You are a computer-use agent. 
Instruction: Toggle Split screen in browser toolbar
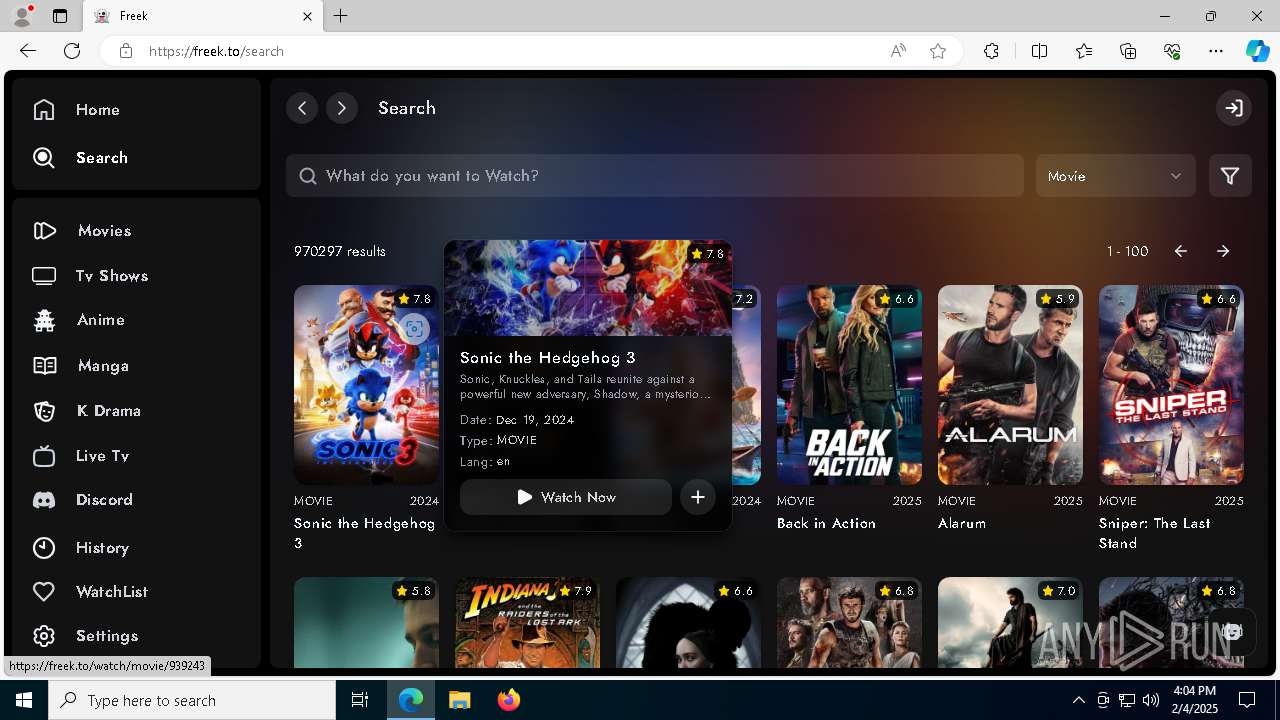(x=1039, y=51)
